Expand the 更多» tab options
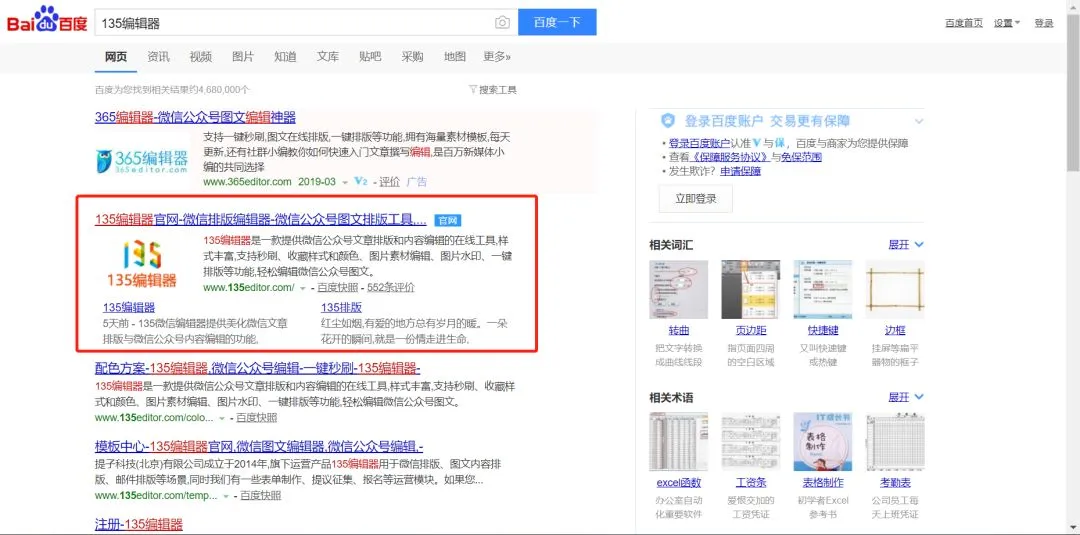Image resolution: width=1080 pixels, height=535 pixels. [497, 57]
